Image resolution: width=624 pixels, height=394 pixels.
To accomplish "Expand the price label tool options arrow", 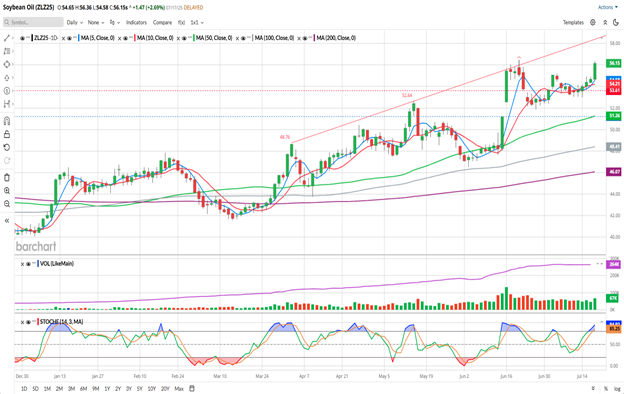I will pos(13,91).
